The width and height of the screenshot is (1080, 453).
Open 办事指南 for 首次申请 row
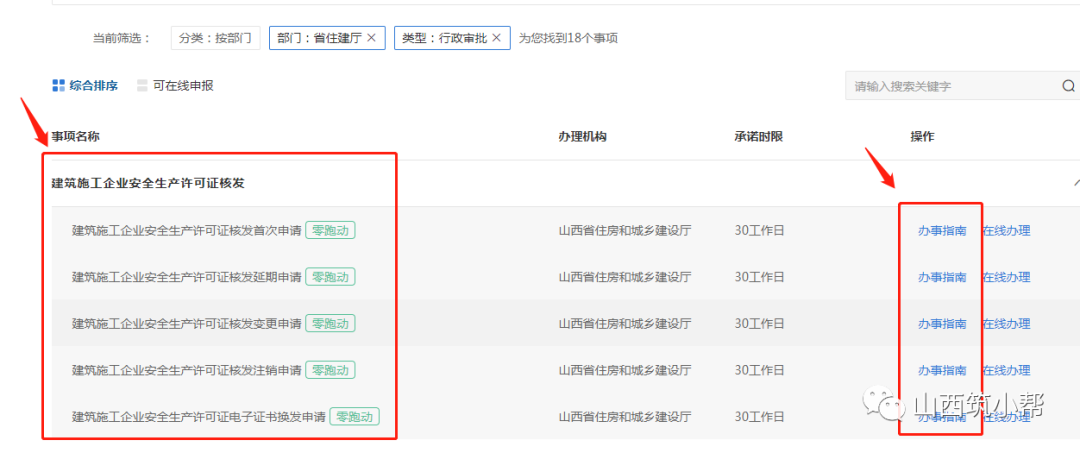[942, 231]
